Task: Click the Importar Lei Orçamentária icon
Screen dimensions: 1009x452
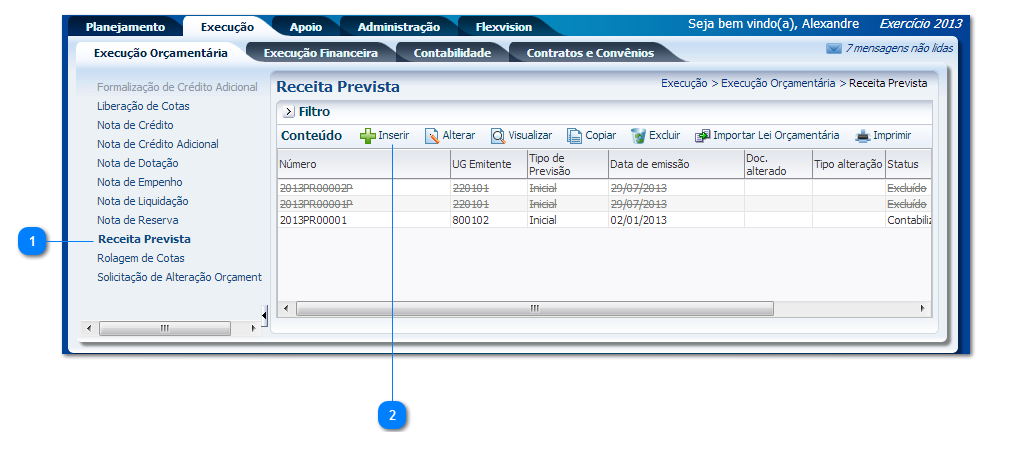Action: [703, 136]
